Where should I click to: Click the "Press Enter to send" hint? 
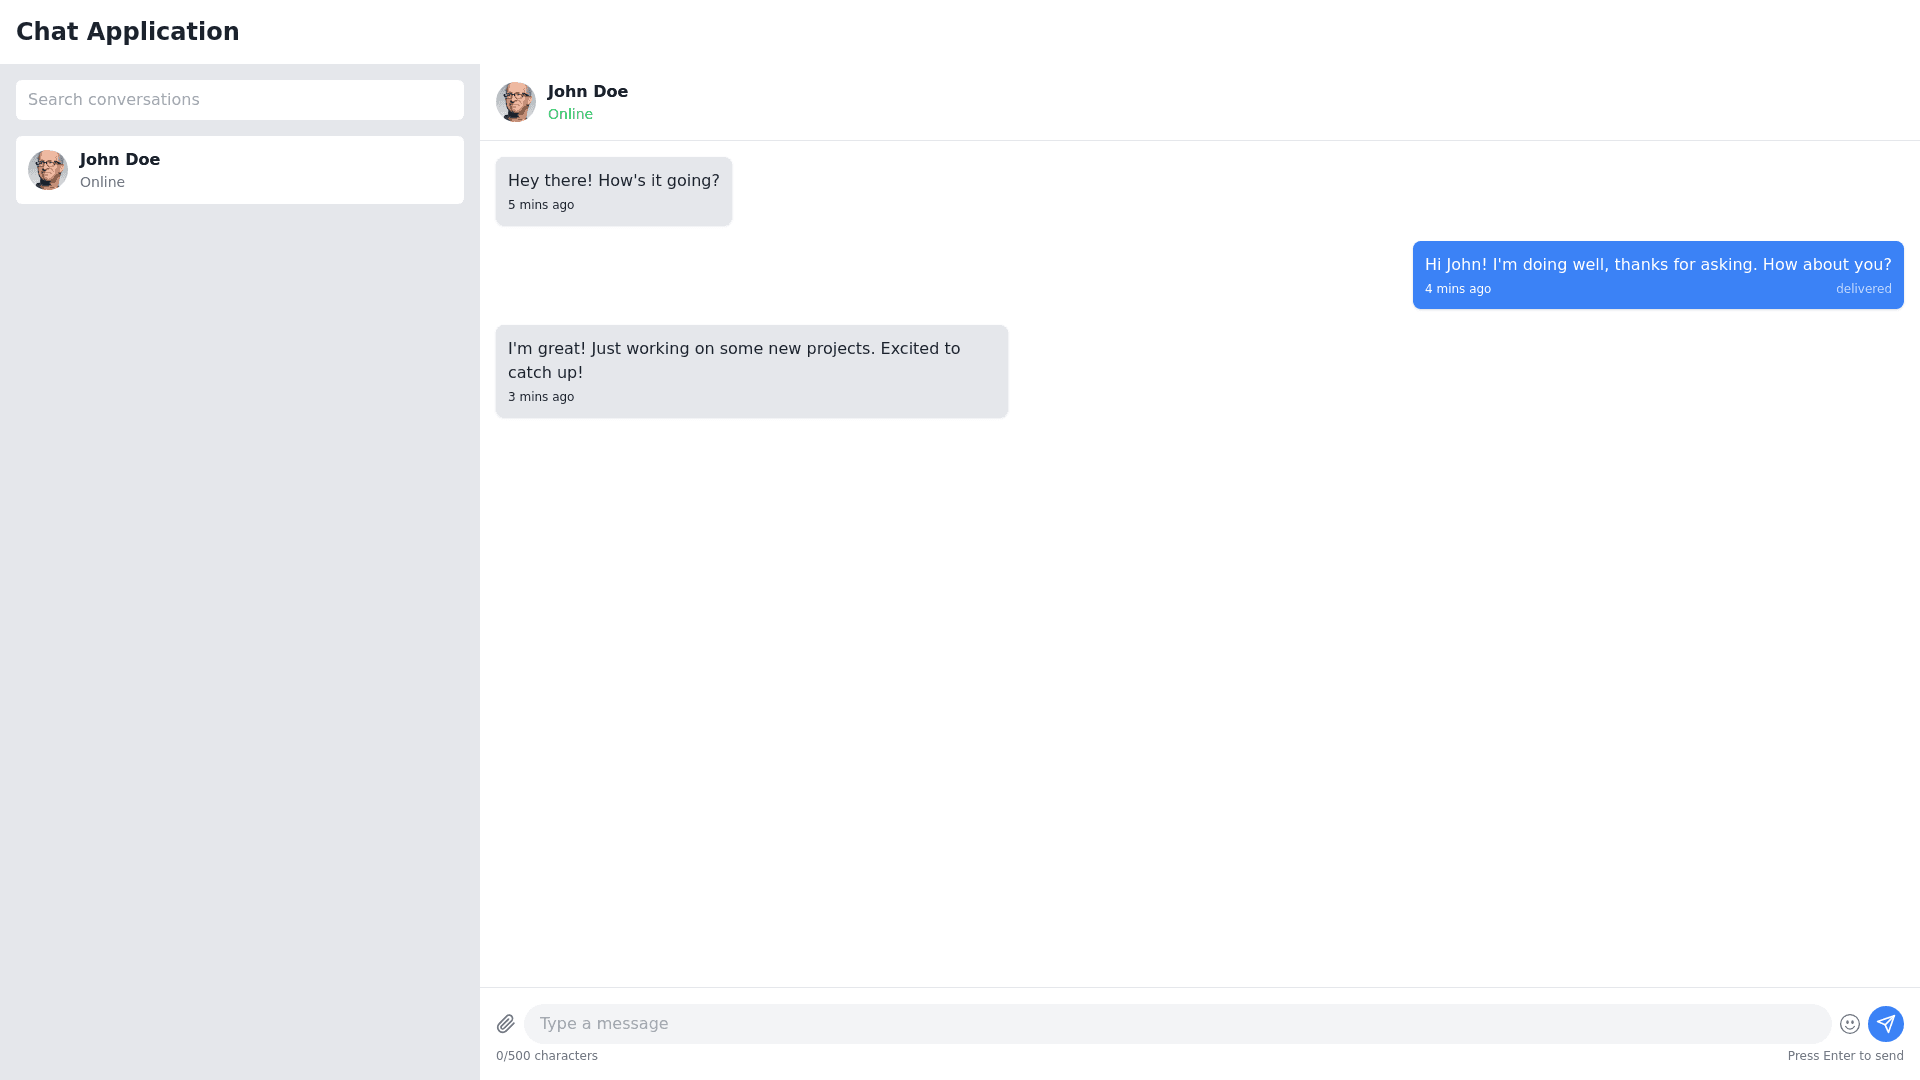click(x=1845, y=1056)
